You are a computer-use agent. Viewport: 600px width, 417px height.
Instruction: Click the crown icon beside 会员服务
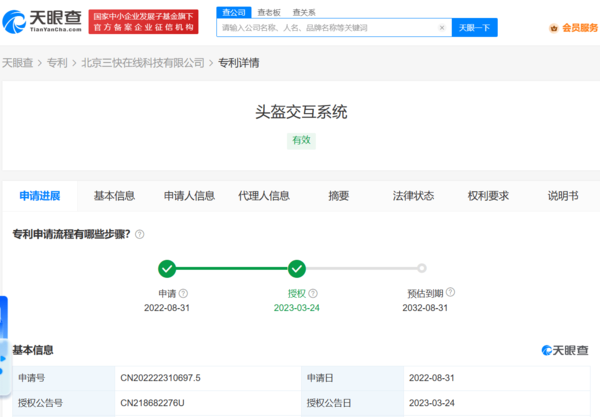coord(553,28)
